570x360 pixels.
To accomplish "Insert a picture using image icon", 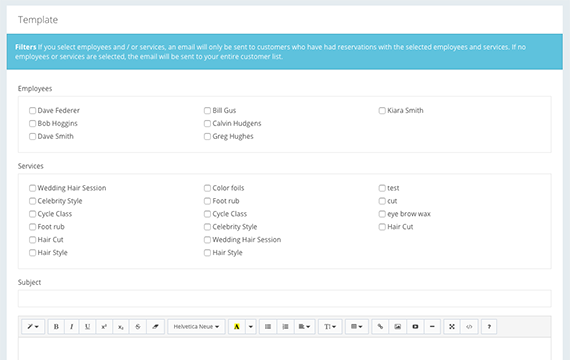I will (x=398, y=327).
